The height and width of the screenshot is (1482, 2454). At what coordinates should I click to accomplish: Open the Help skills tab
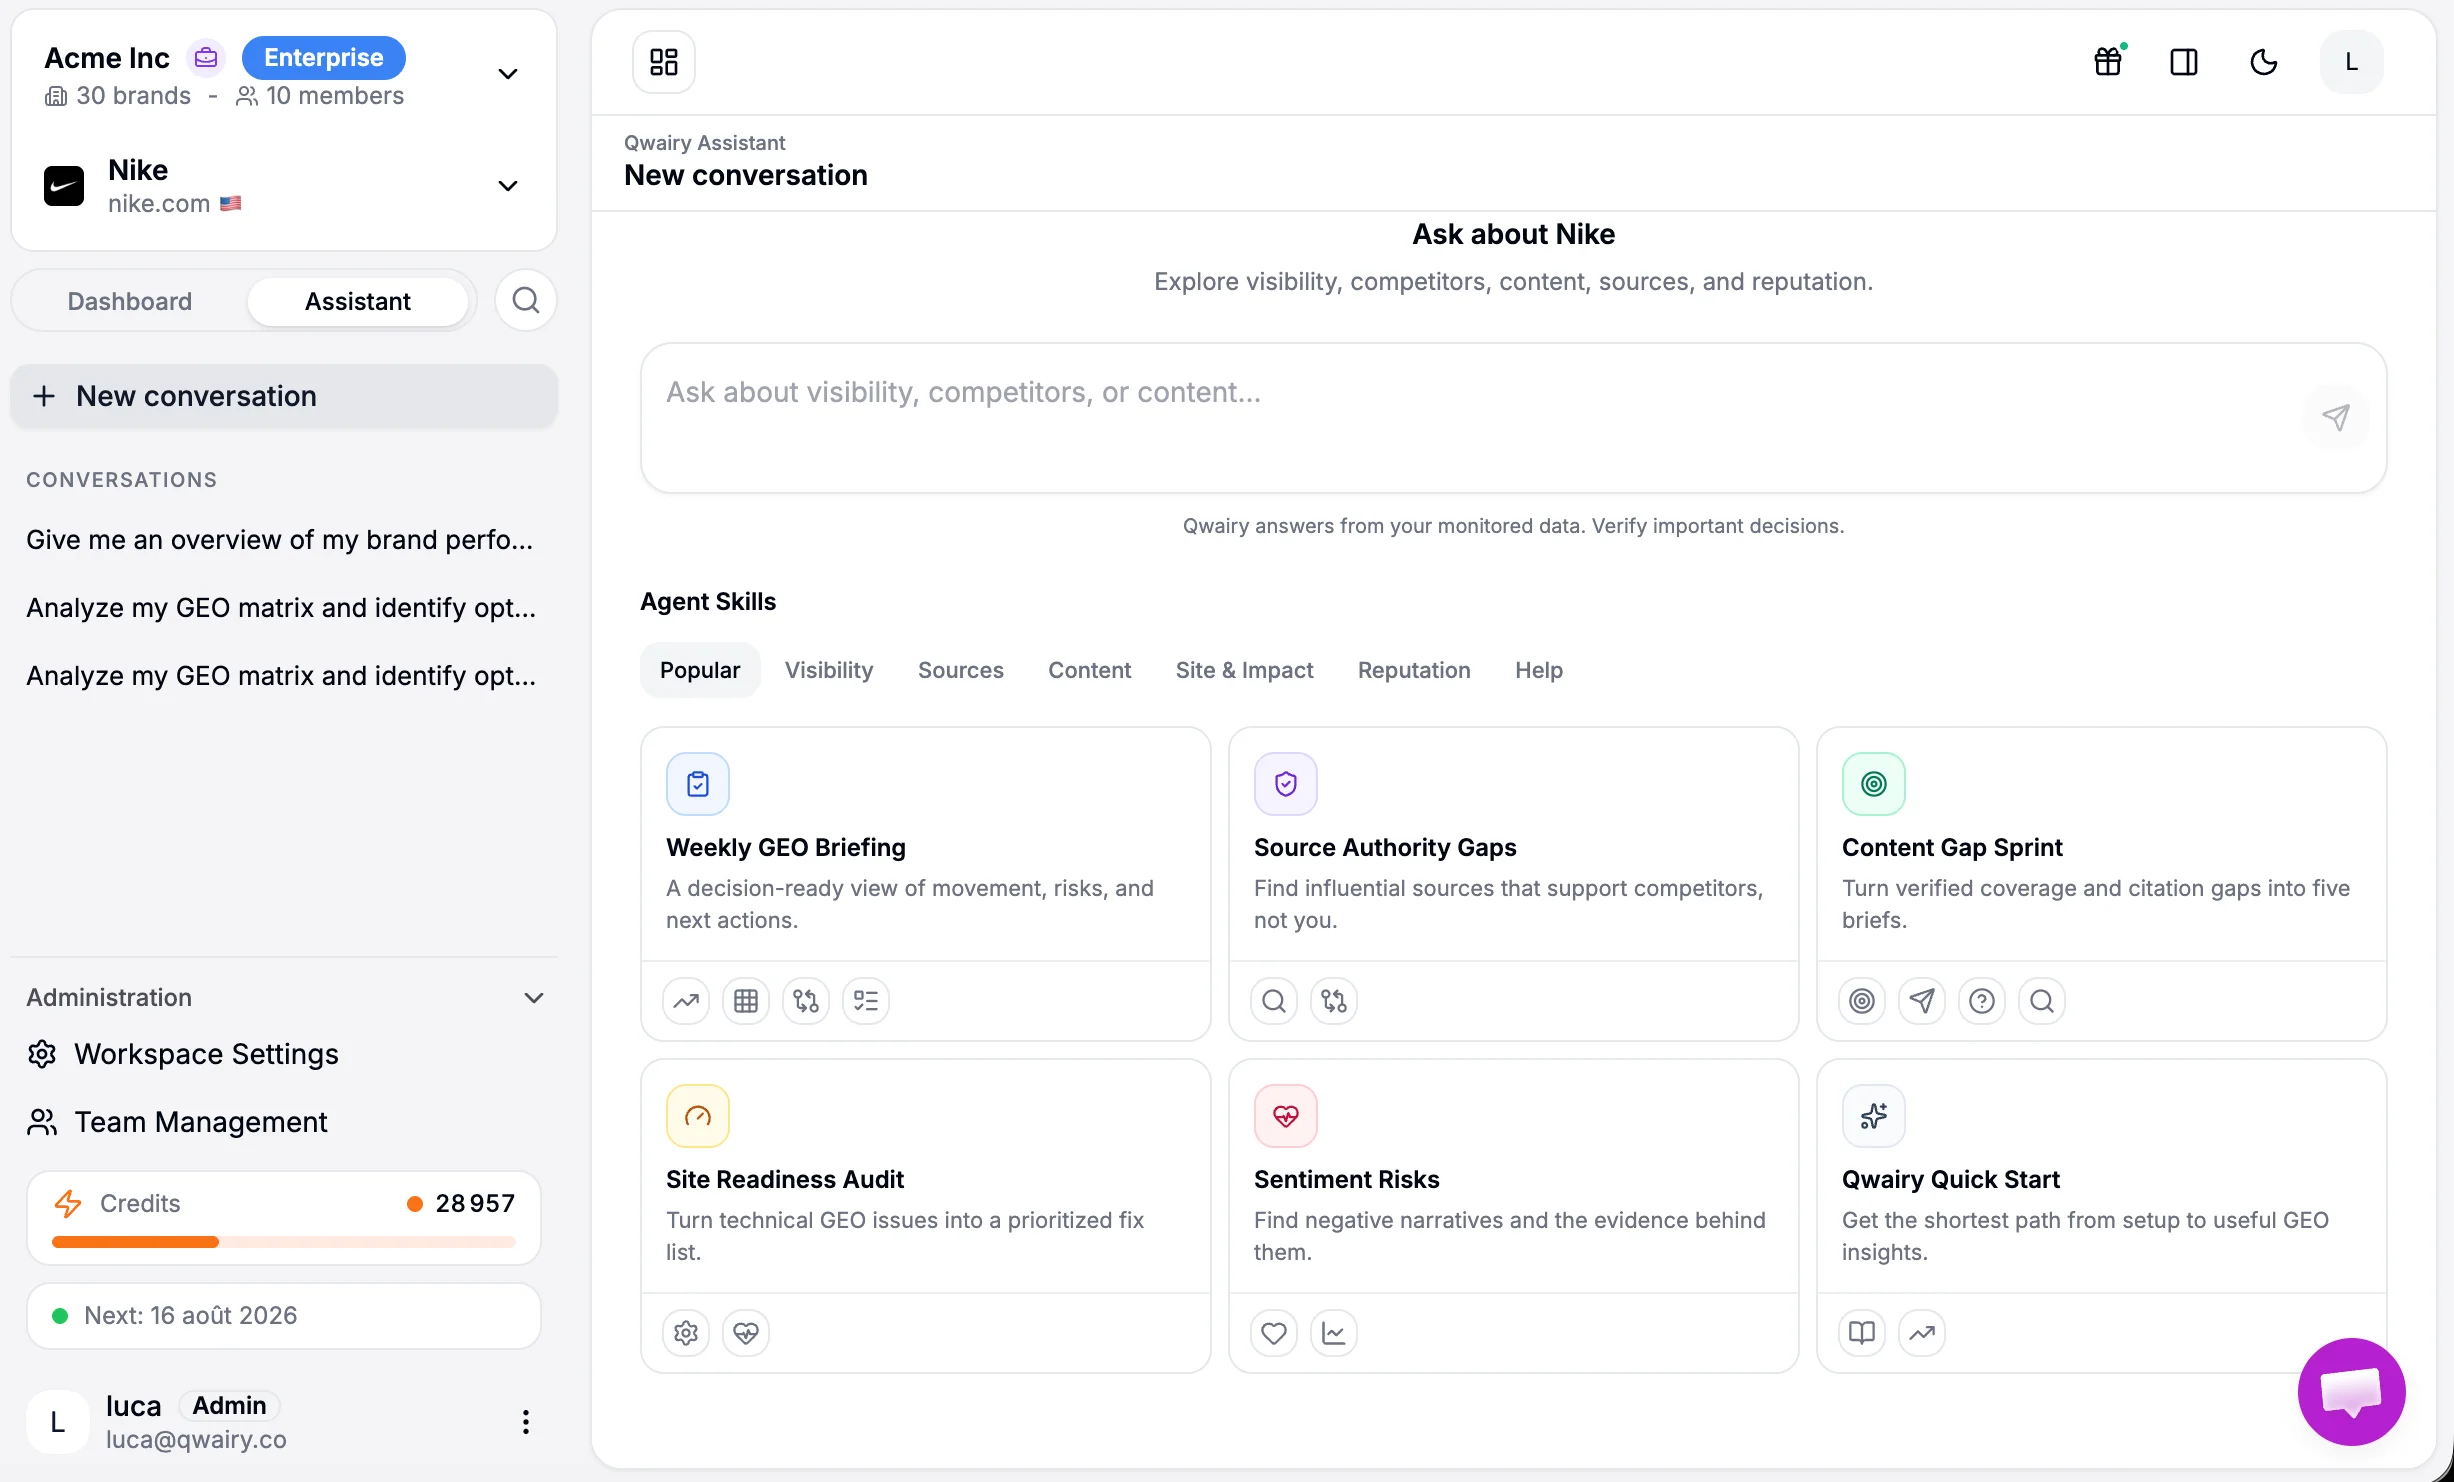click(1539, 670)
